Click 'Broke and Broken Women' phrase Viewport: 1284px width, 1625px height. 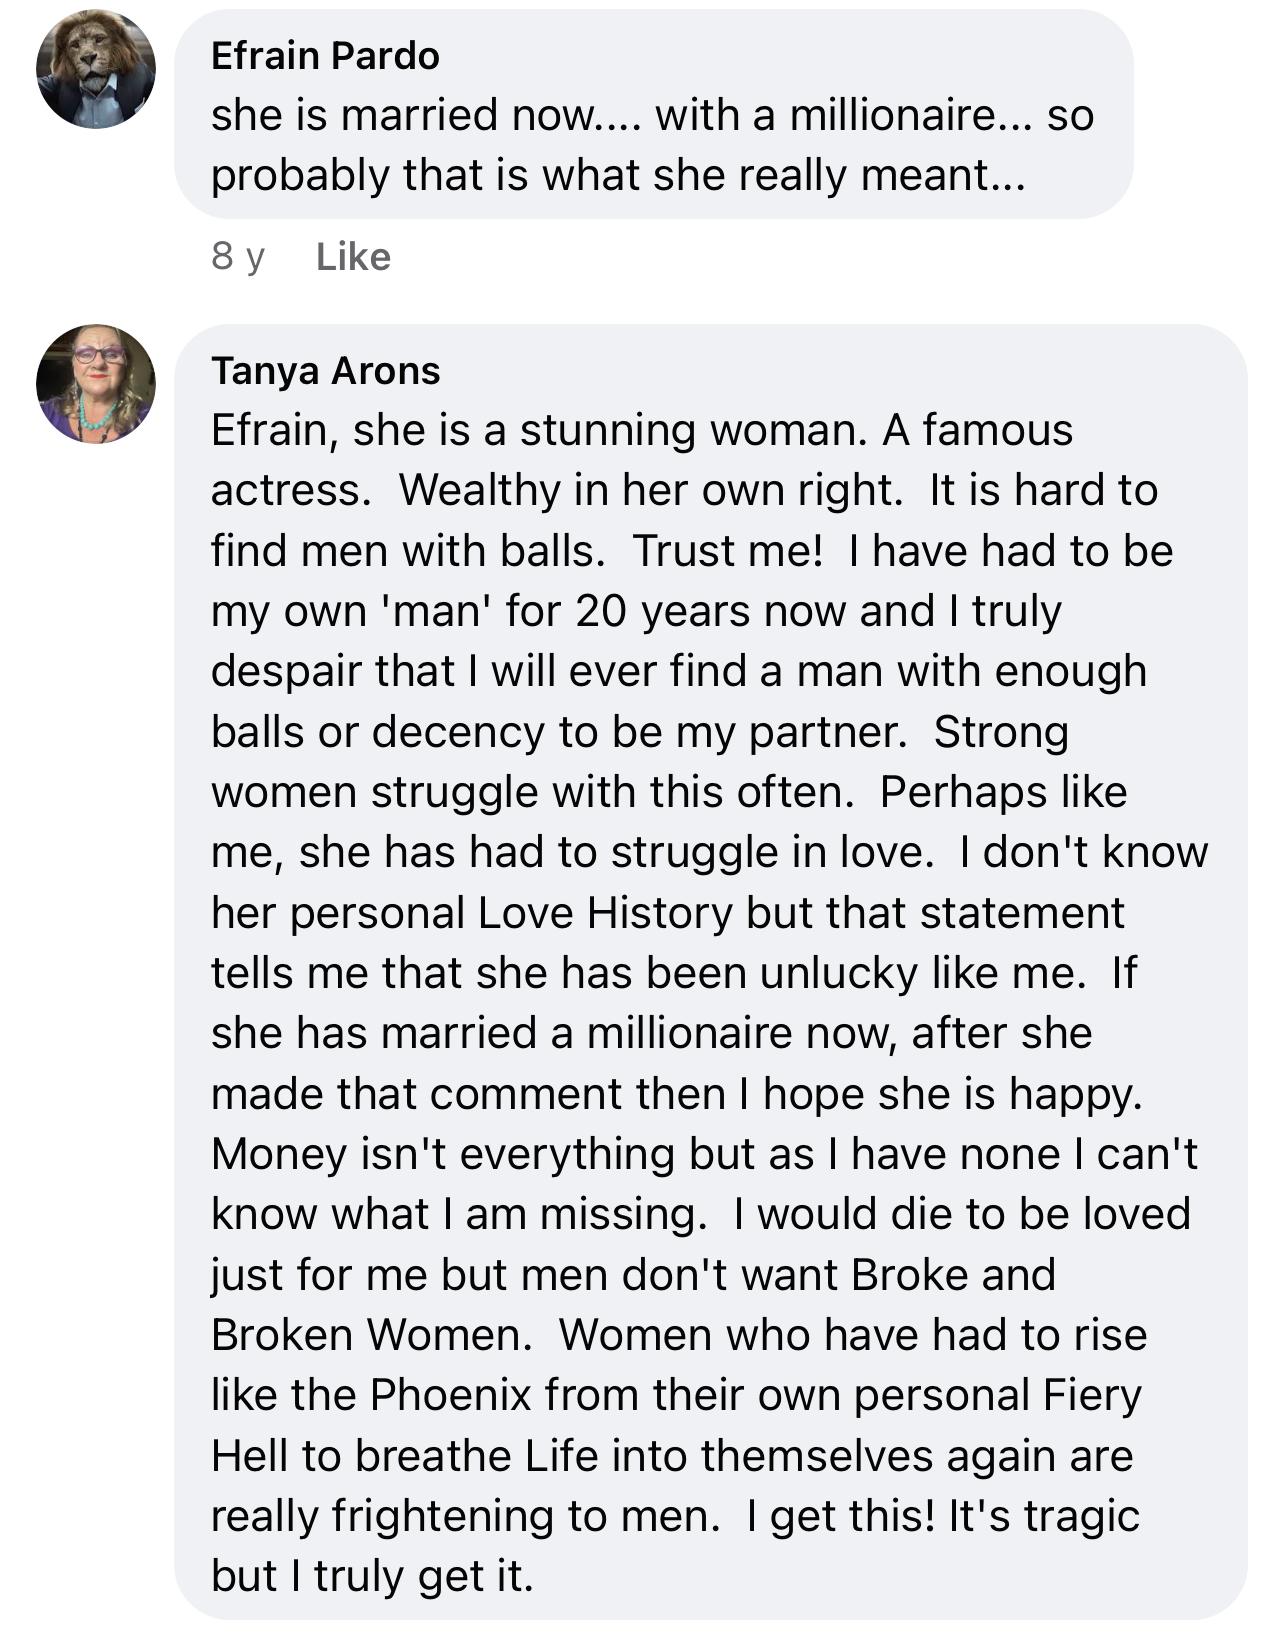pos(633,1305)
